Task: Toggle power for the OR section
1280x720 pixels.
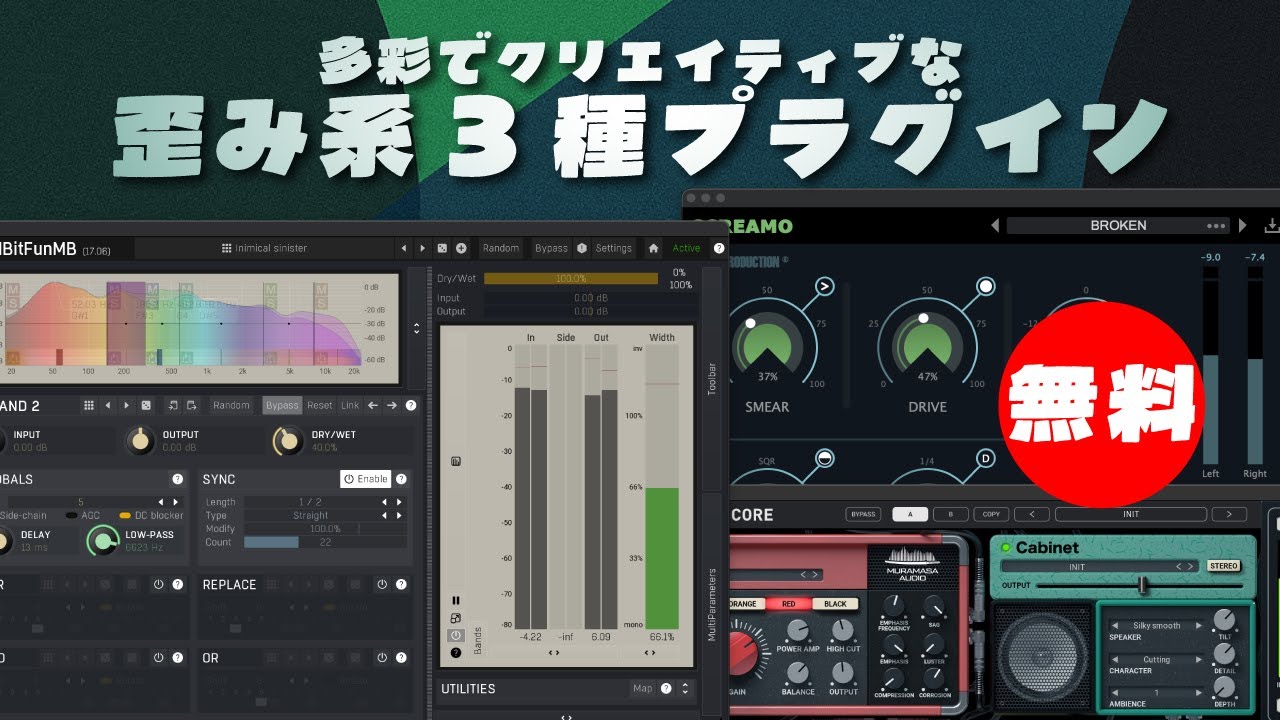Action: point(382,658)
